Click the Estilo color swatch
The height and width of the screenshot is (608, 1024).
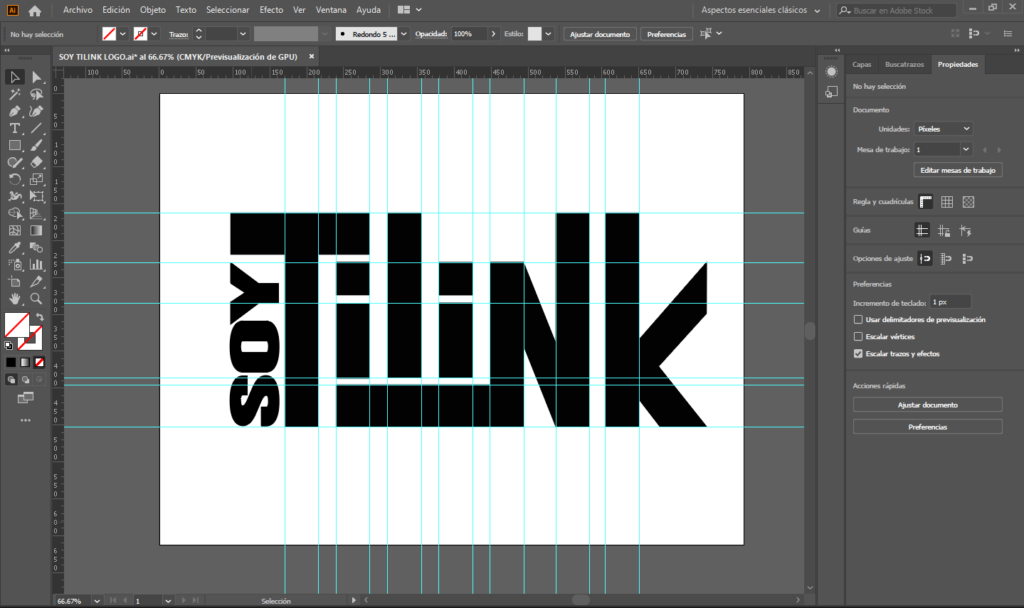pos(535,33)
